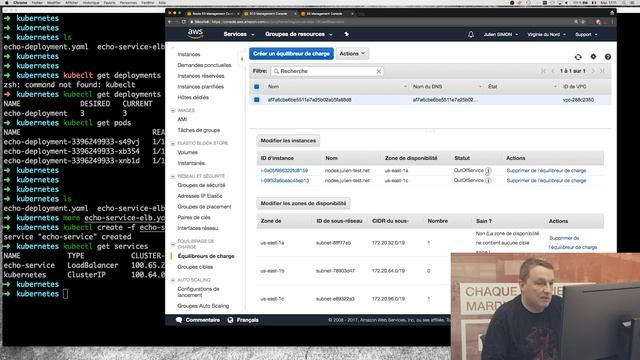
Task: Open Instances in the sidebar
Action: [189, 54]
